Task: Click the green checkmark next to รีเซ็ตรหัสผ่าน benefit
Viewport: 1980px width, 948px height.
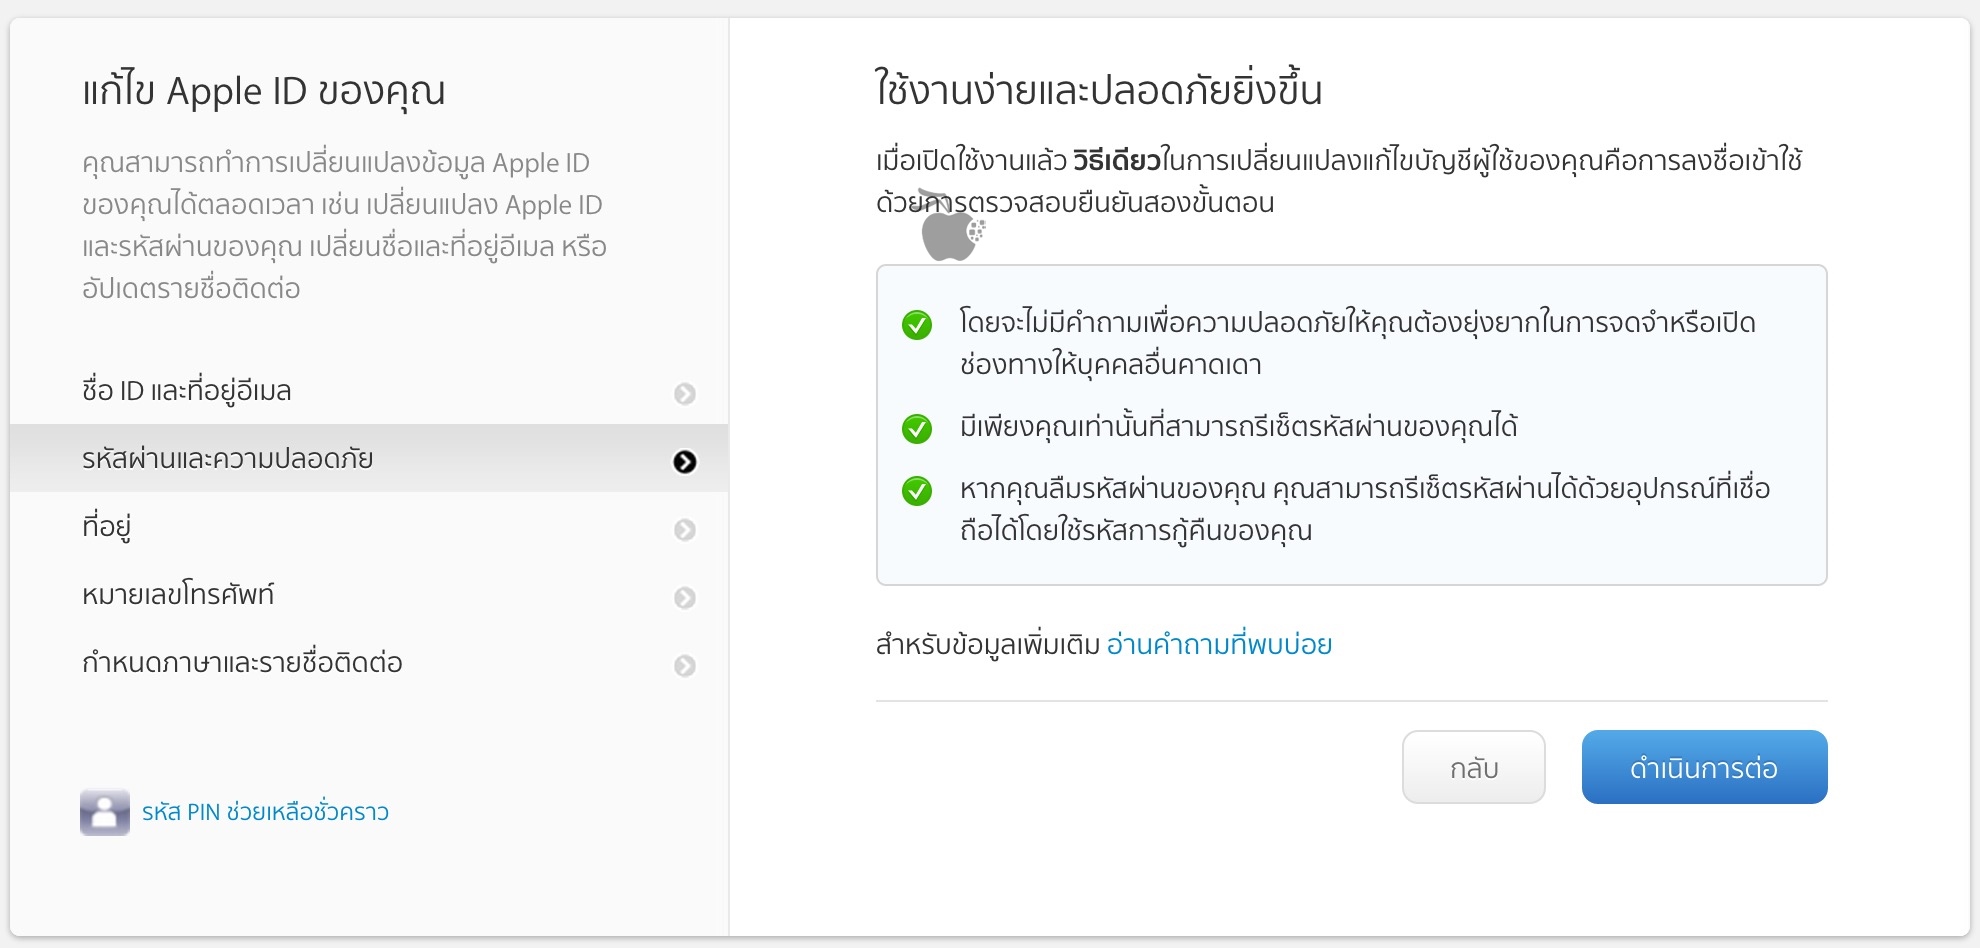Action: 917,428
